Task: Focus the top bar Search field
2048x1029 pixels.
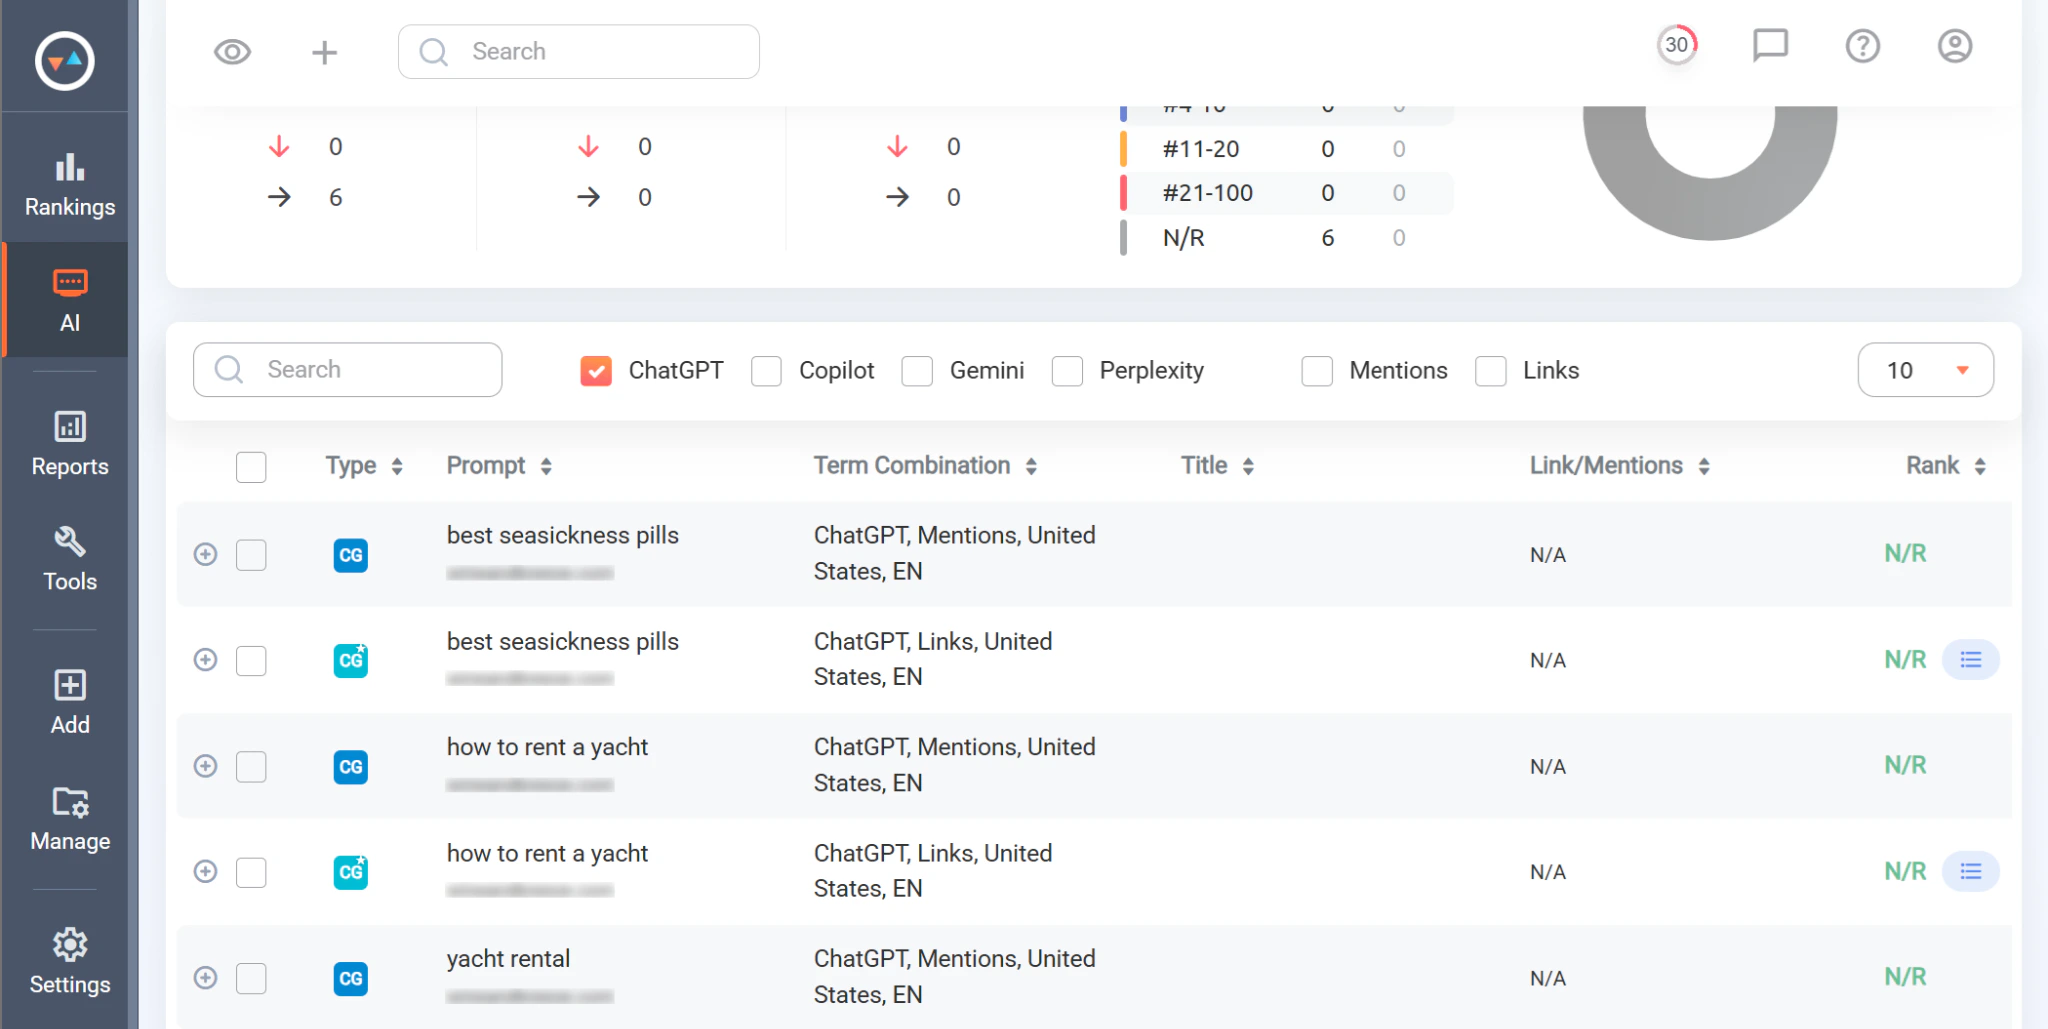Action: 578,52
